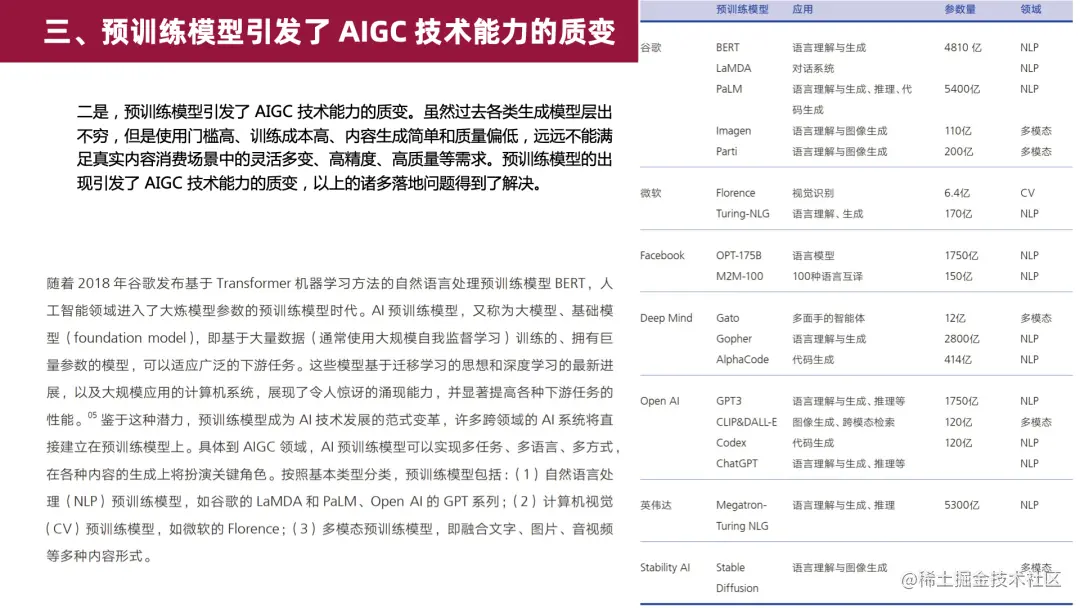1080x608 pixels.
Task: Select the OPT-175B model cell
Action: [x=738, y=255]
